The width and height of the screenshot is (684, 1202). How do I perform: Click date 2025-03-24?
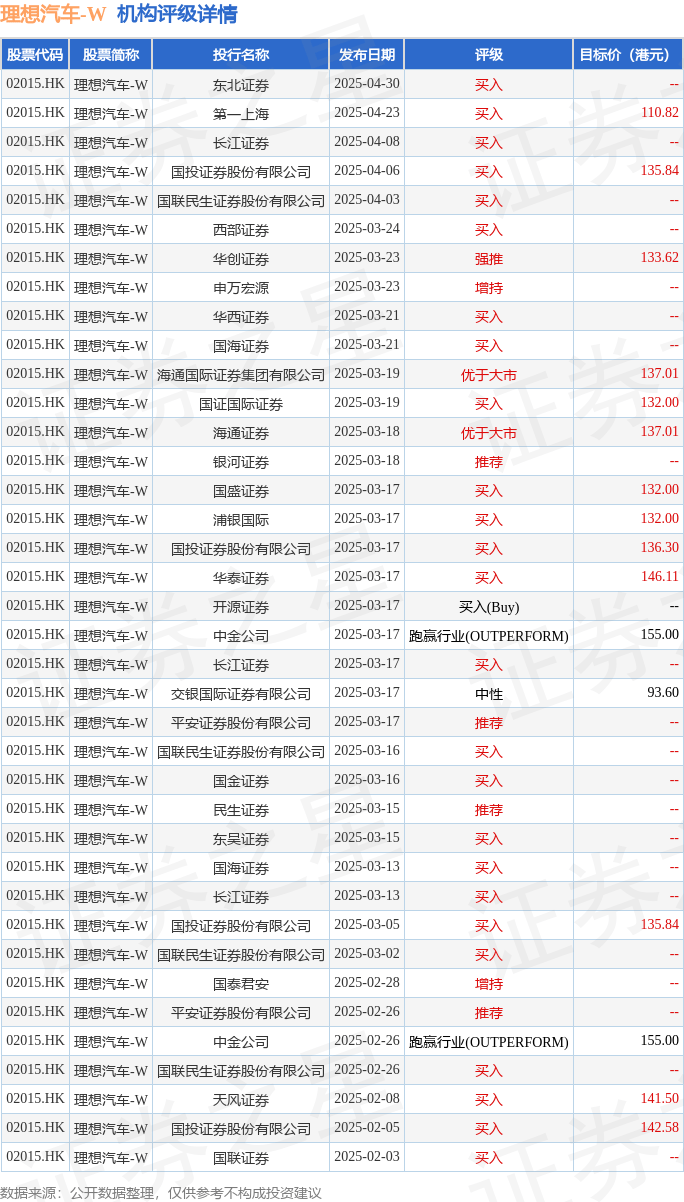[367, 229]
